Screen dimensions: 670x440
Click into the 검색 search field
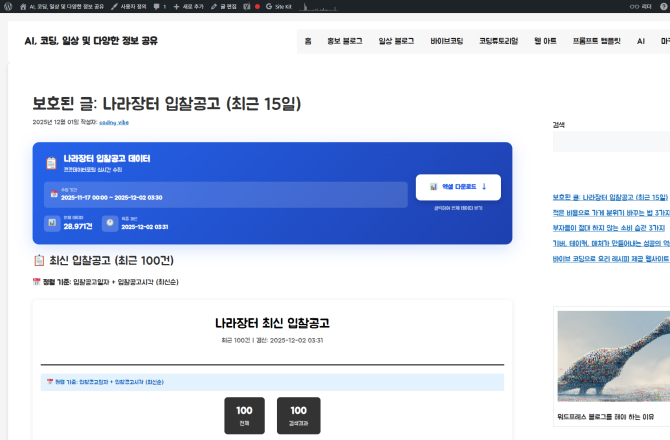[x=610, y=142]
